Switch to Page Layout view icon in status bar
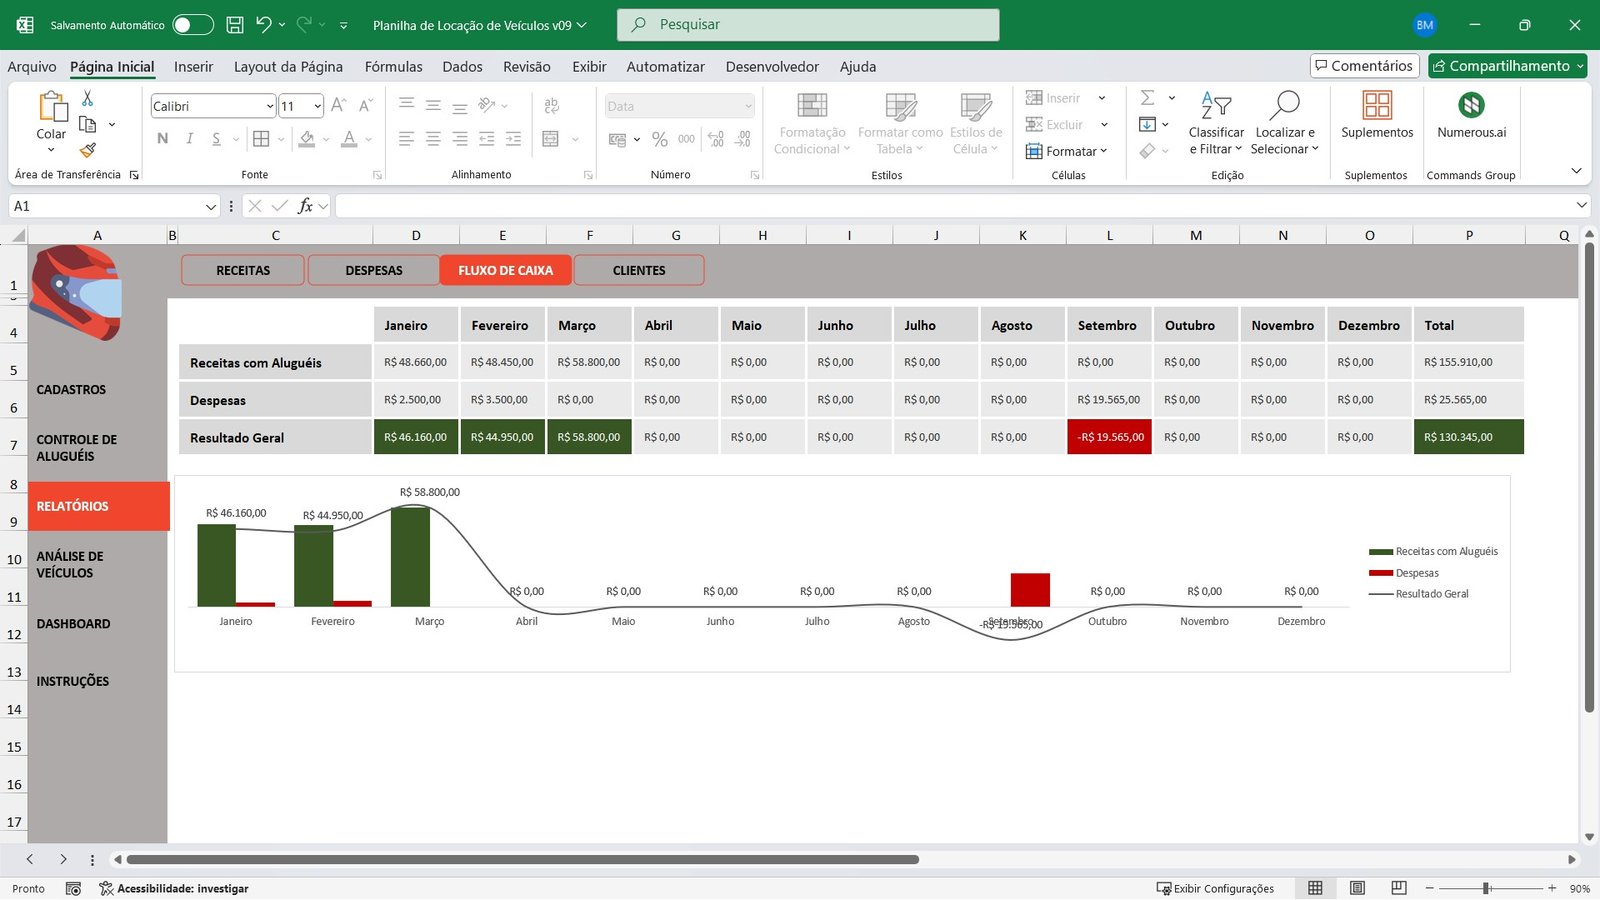This screenshot has width=1600, height=900. coord(1357,888)
